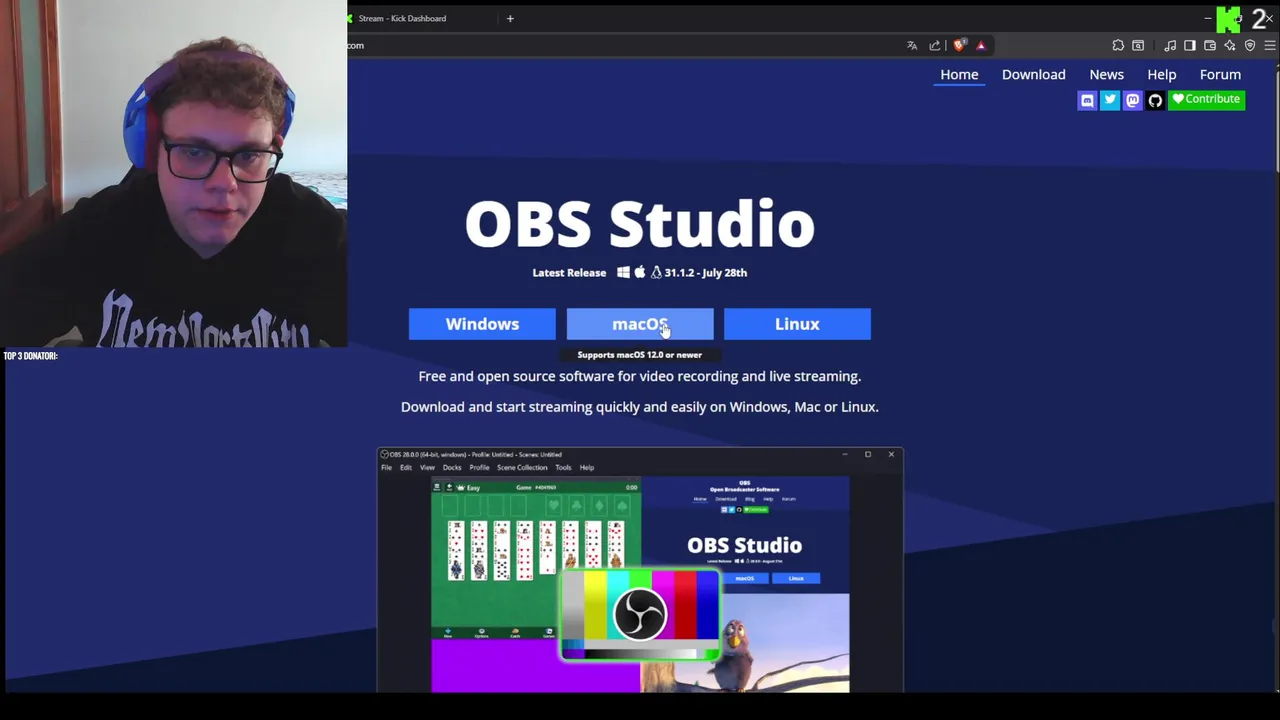Click the OBS Studio main heading
This screenshot has width=1280, height=720.
(640, 224)
